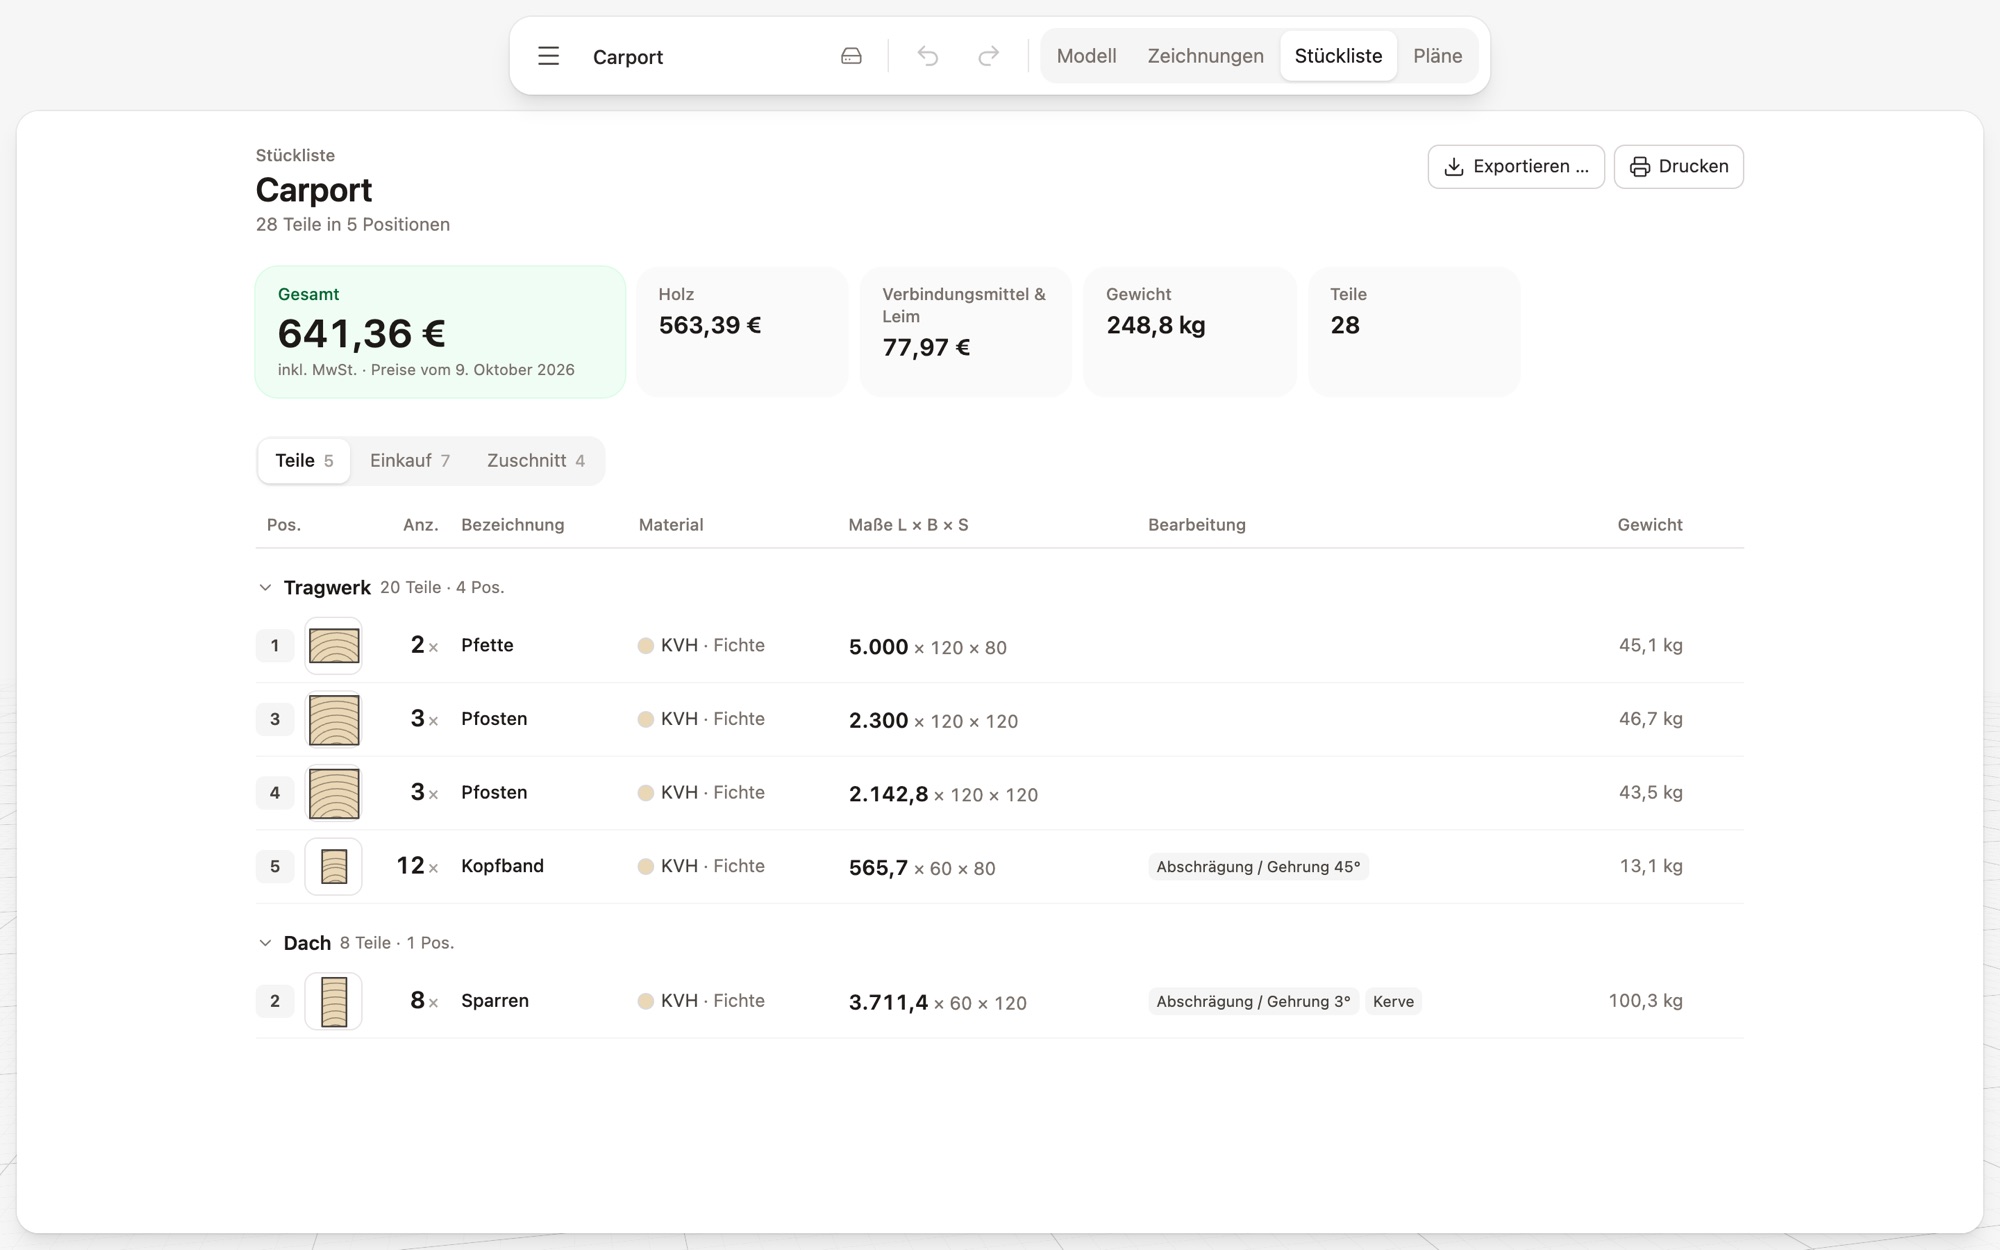
Task: Click the Sparren wood thumbnail
Action: click(333, 1001)
